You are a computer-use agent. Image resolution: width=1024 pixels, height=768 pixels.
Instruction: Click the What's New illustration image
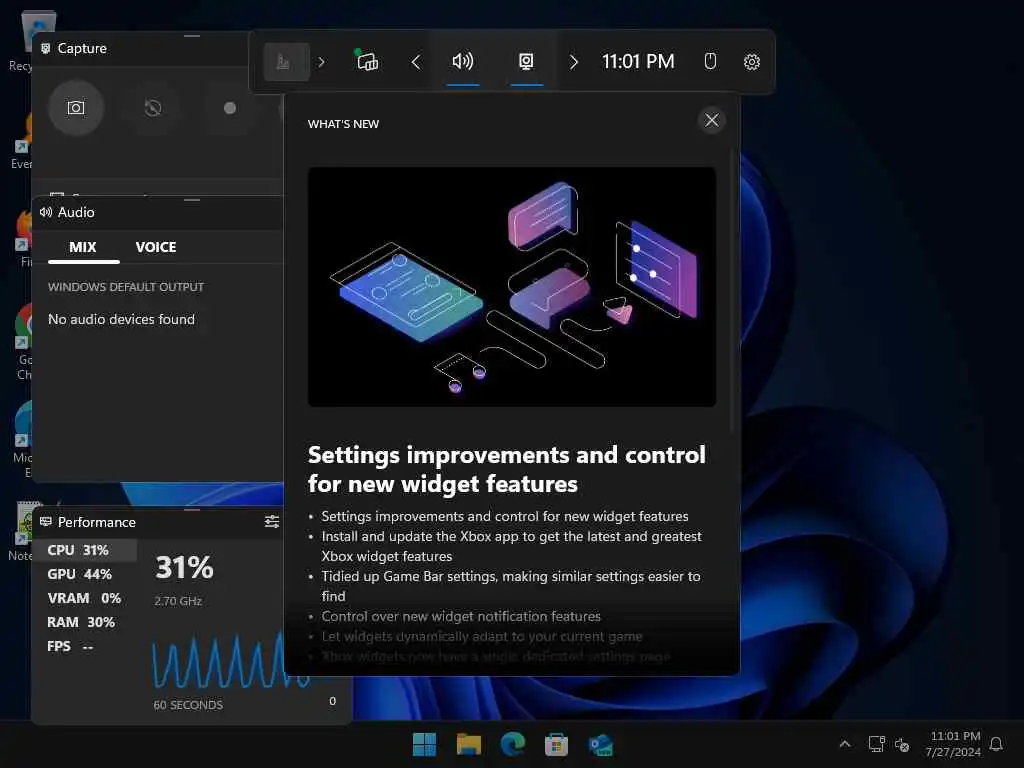point(512,287)
